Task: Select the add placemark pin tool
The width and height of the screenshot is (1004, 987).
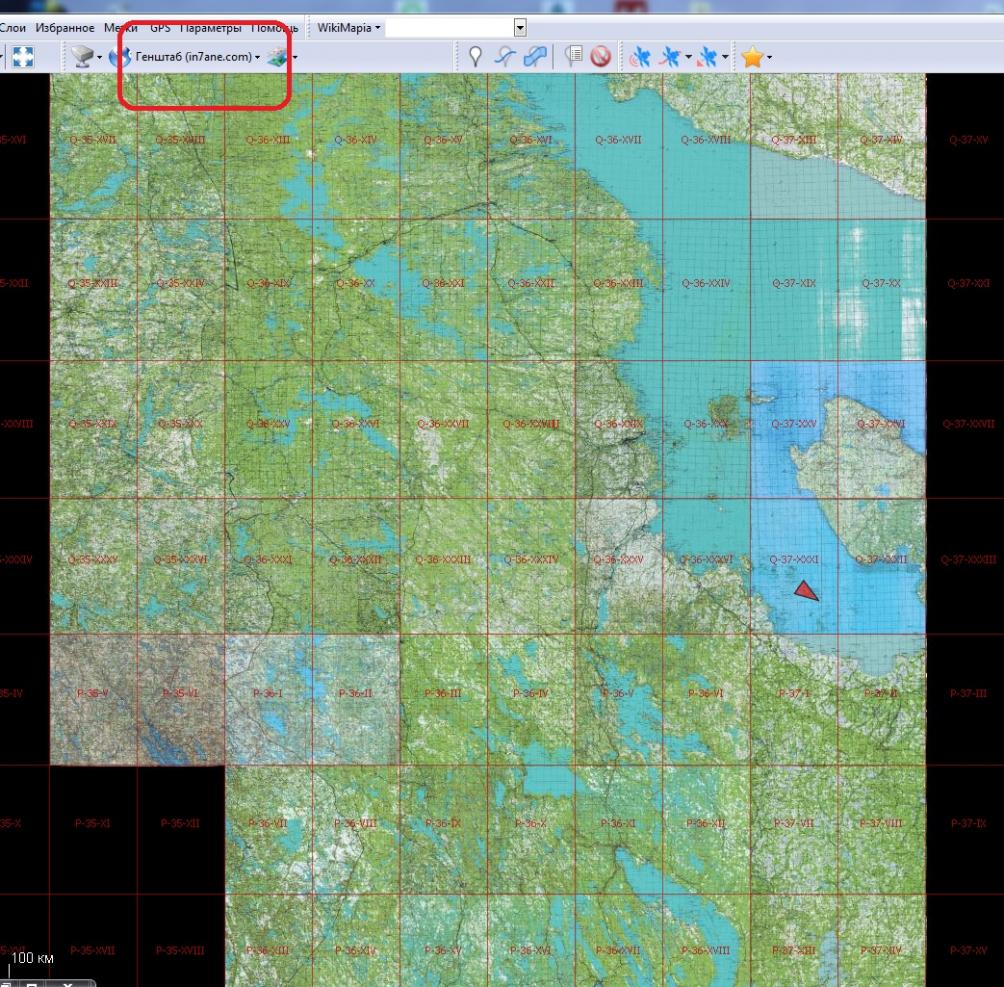Action: tap(475, 57)
